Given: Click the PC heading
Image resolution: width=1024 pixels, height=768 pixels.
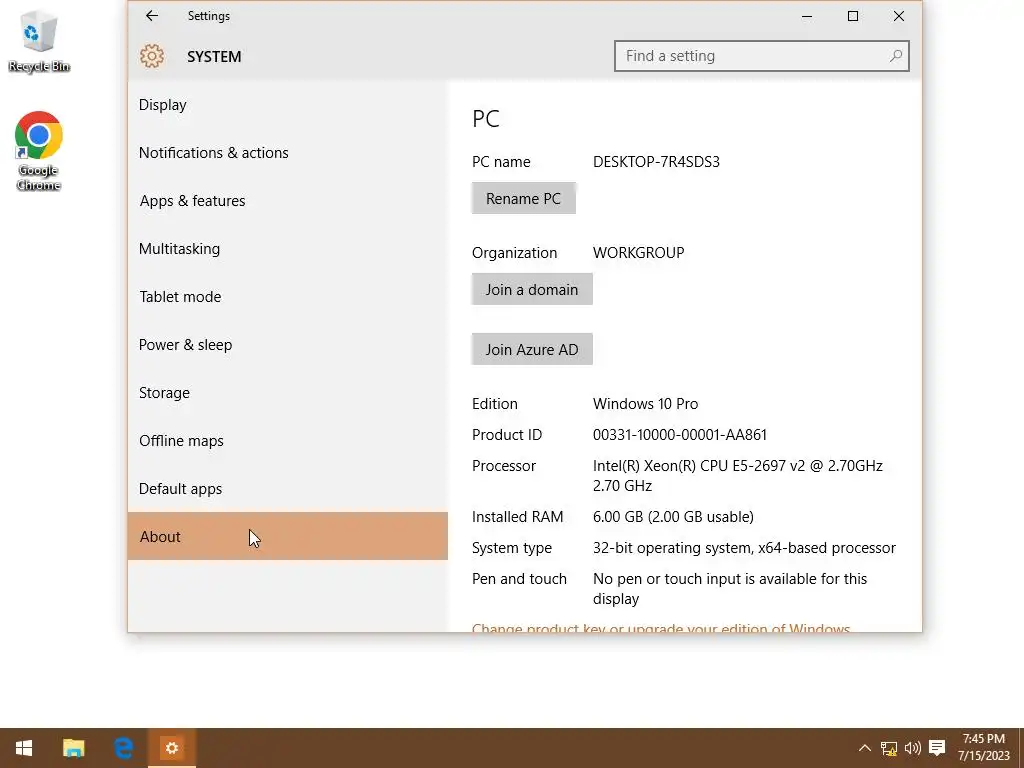Looking at the screenshot, I should point(486,119).
